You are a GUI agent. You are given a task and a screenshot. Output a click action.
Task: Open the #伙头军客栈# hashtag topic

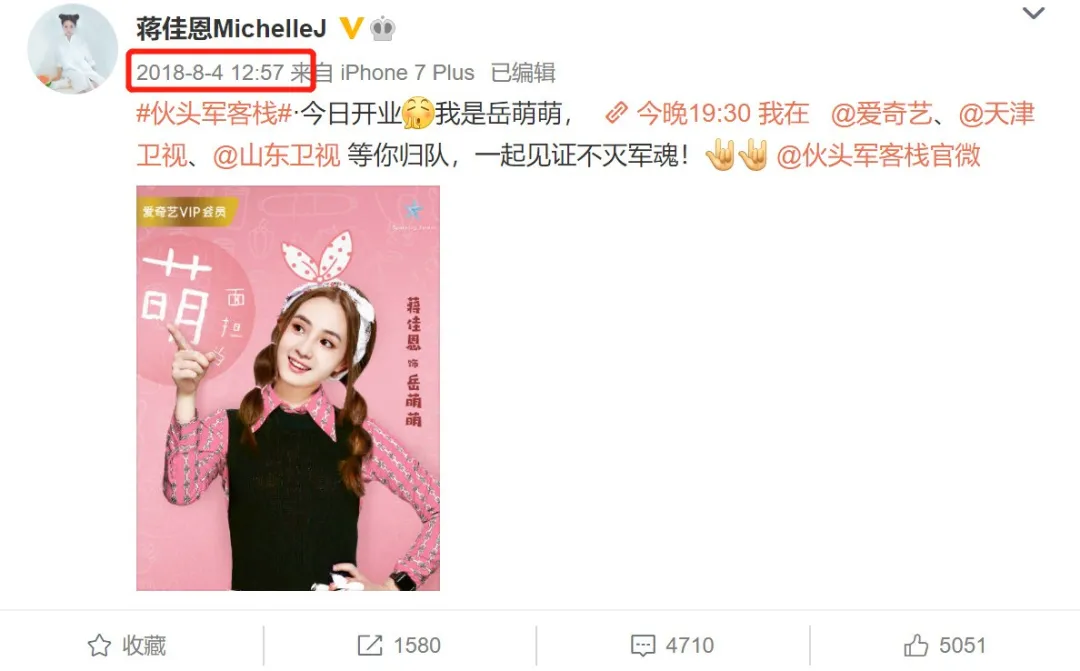point(214,114)
